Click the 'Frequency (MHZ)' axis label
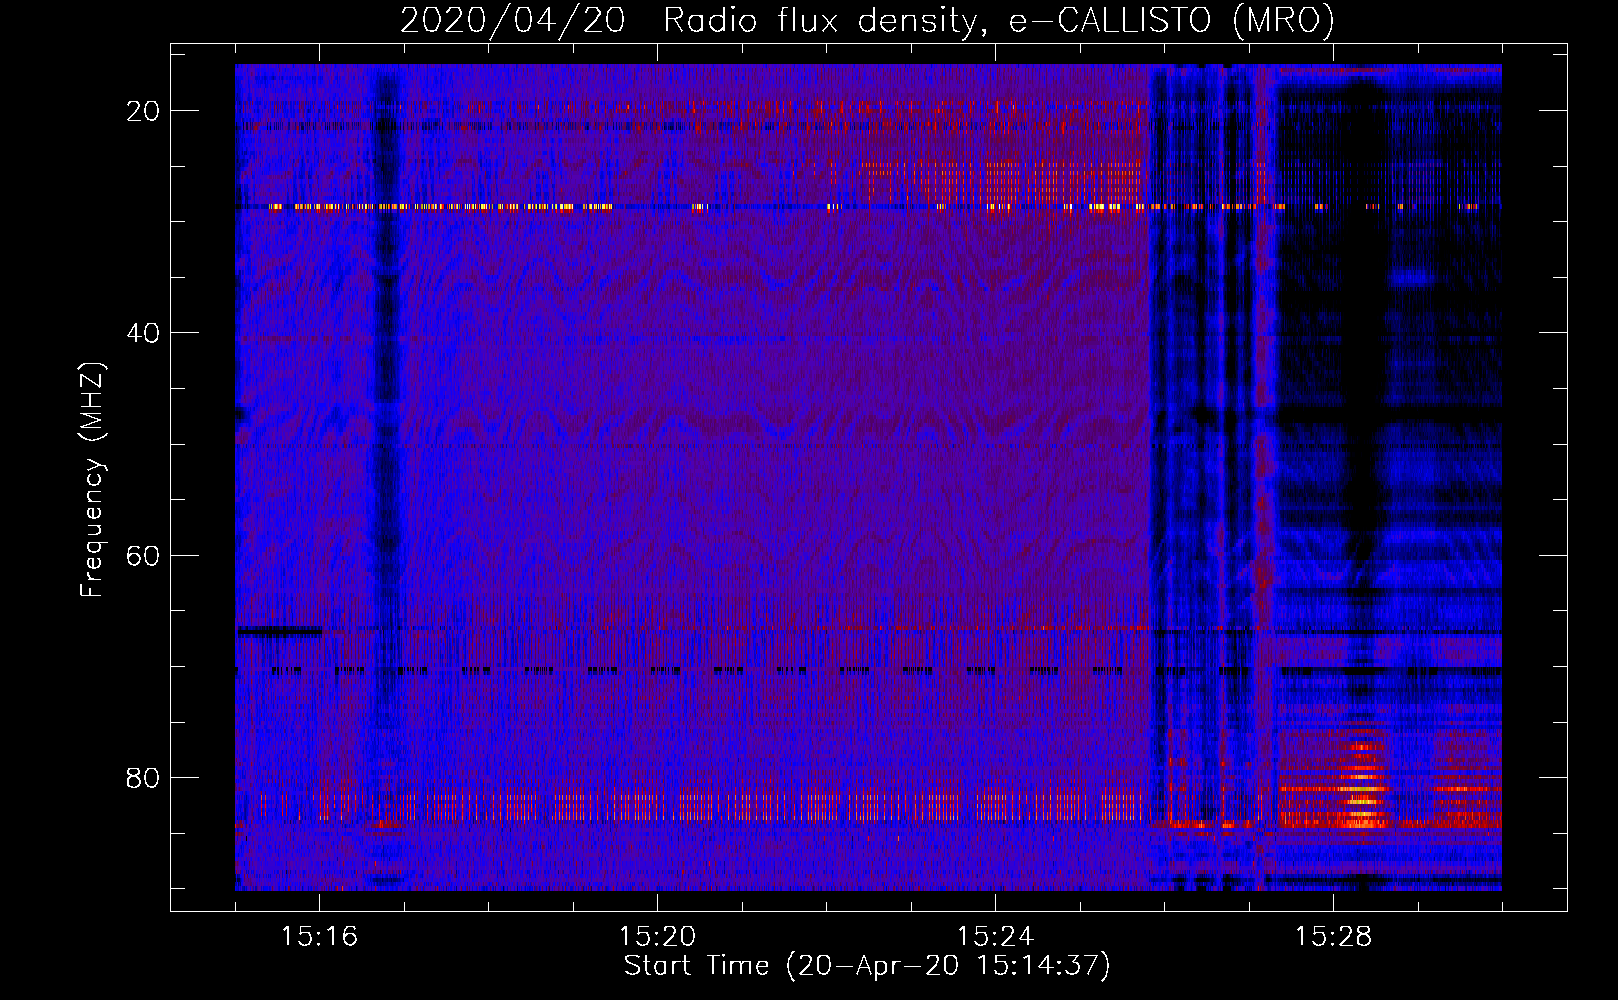The width and height of the screenshot is (1618, 1000). click(92, 480)
